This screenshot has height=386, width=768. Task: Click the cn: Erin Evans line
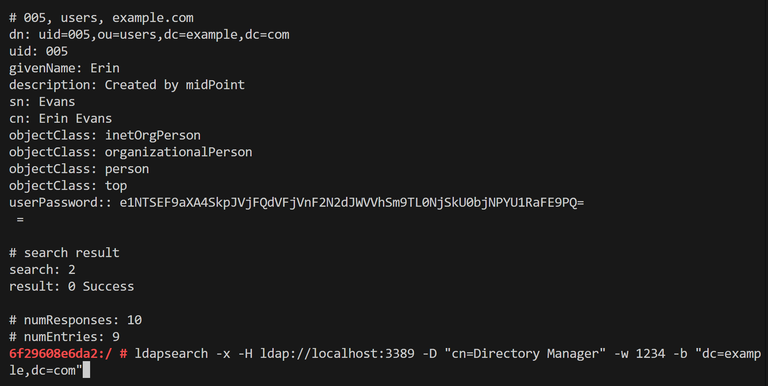60,119
